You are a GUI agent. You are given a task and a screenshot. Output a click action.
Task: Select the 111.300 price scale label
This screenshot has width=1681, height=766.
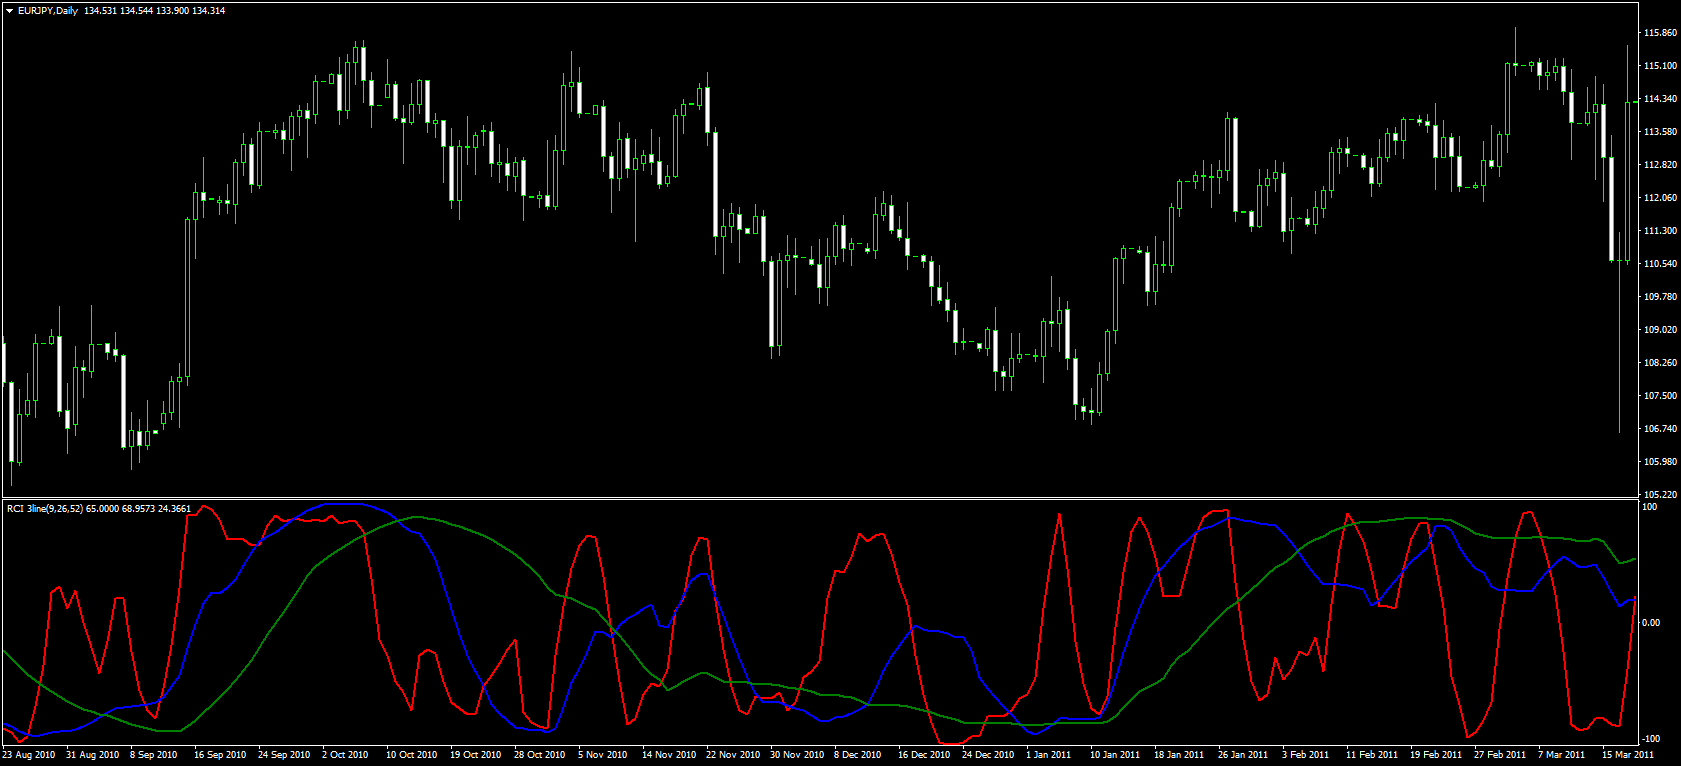(x=1659, y=231)
